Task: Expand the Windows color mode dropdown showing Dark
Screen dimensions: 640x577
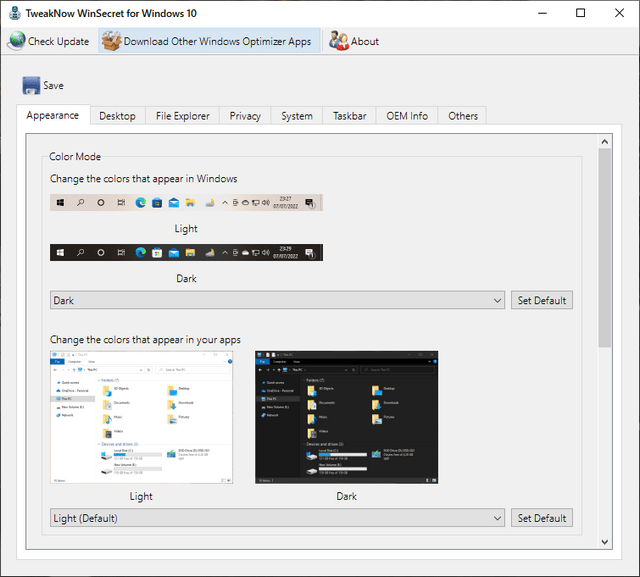Action: point(277,300)
